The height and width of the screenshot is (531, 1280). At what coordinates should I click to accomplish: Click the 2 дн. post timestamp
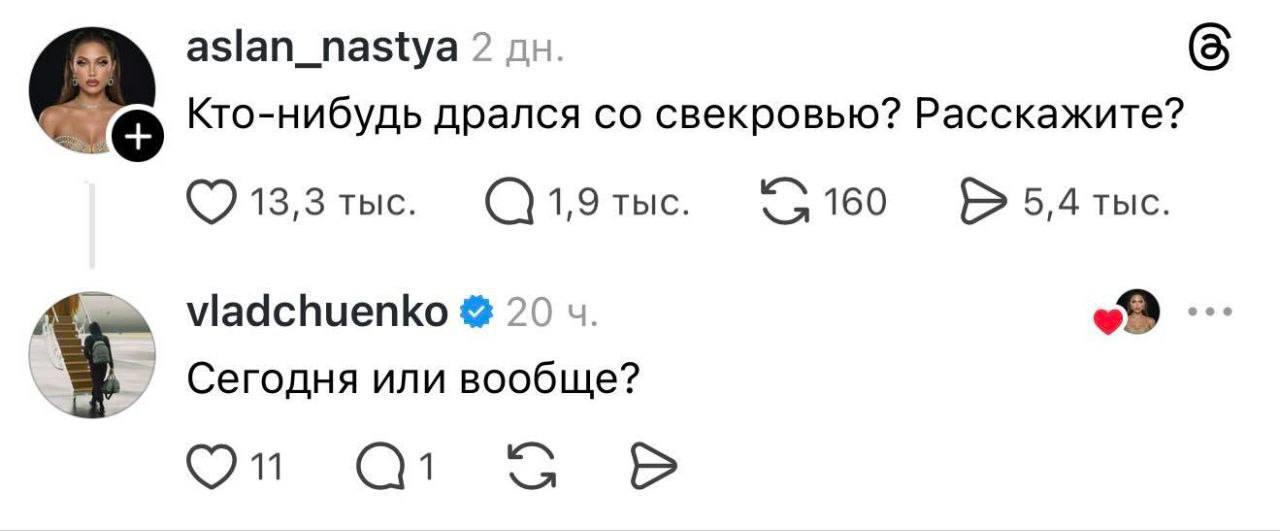click(518, 48)
